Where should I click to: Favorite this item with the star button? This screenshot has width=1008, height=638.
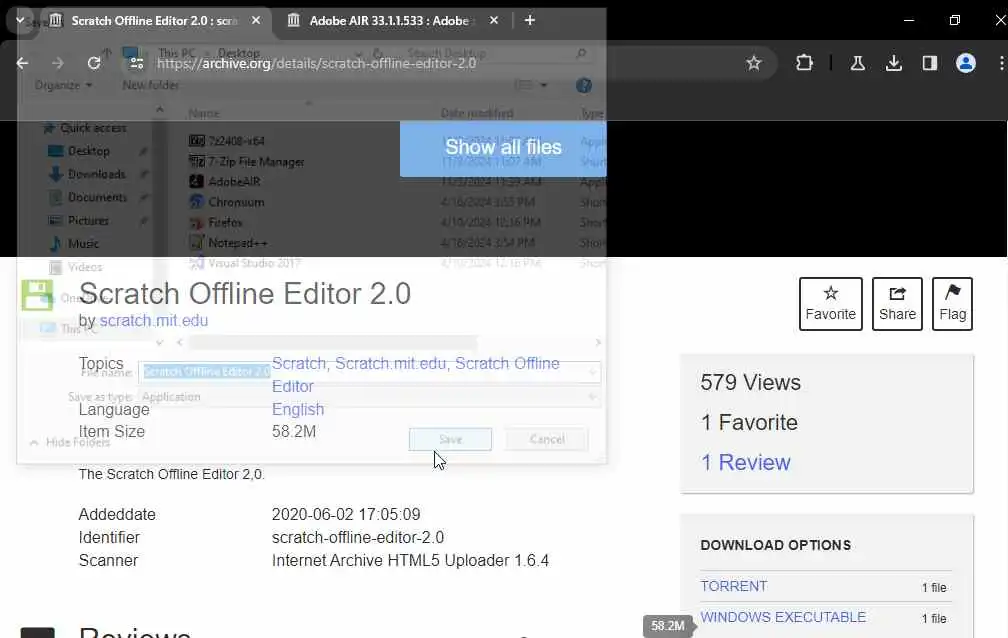coord(831,304)
